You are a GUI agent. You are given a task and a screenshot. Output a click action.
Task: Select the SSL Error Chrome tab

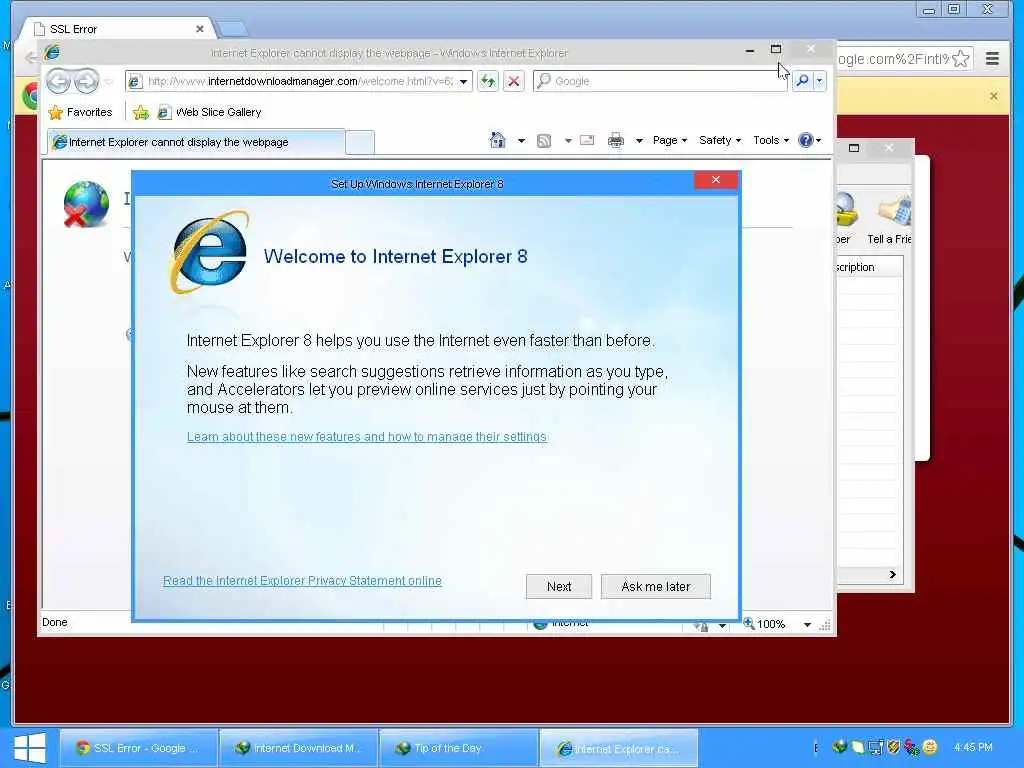click(x=118, y=29)
